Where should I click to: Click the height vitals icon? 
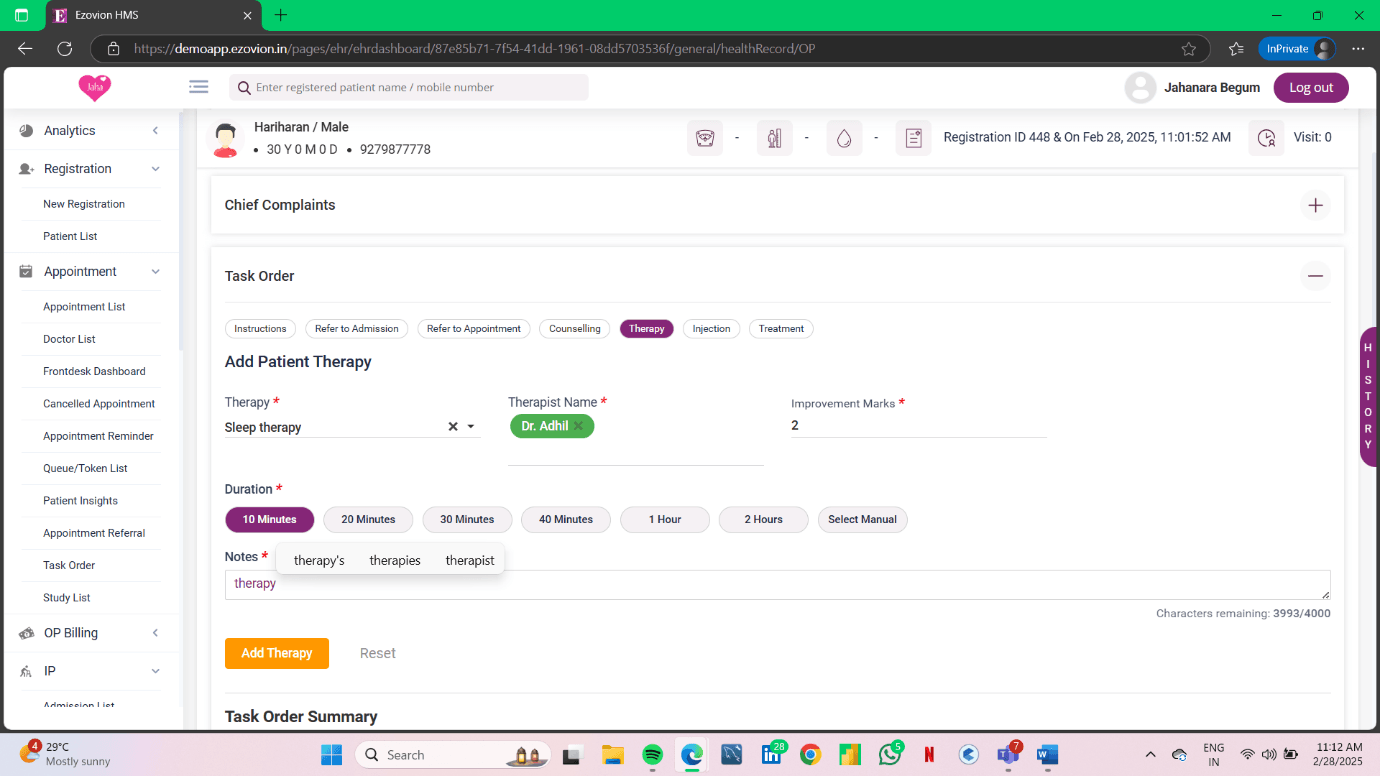[x=775, y=138]
